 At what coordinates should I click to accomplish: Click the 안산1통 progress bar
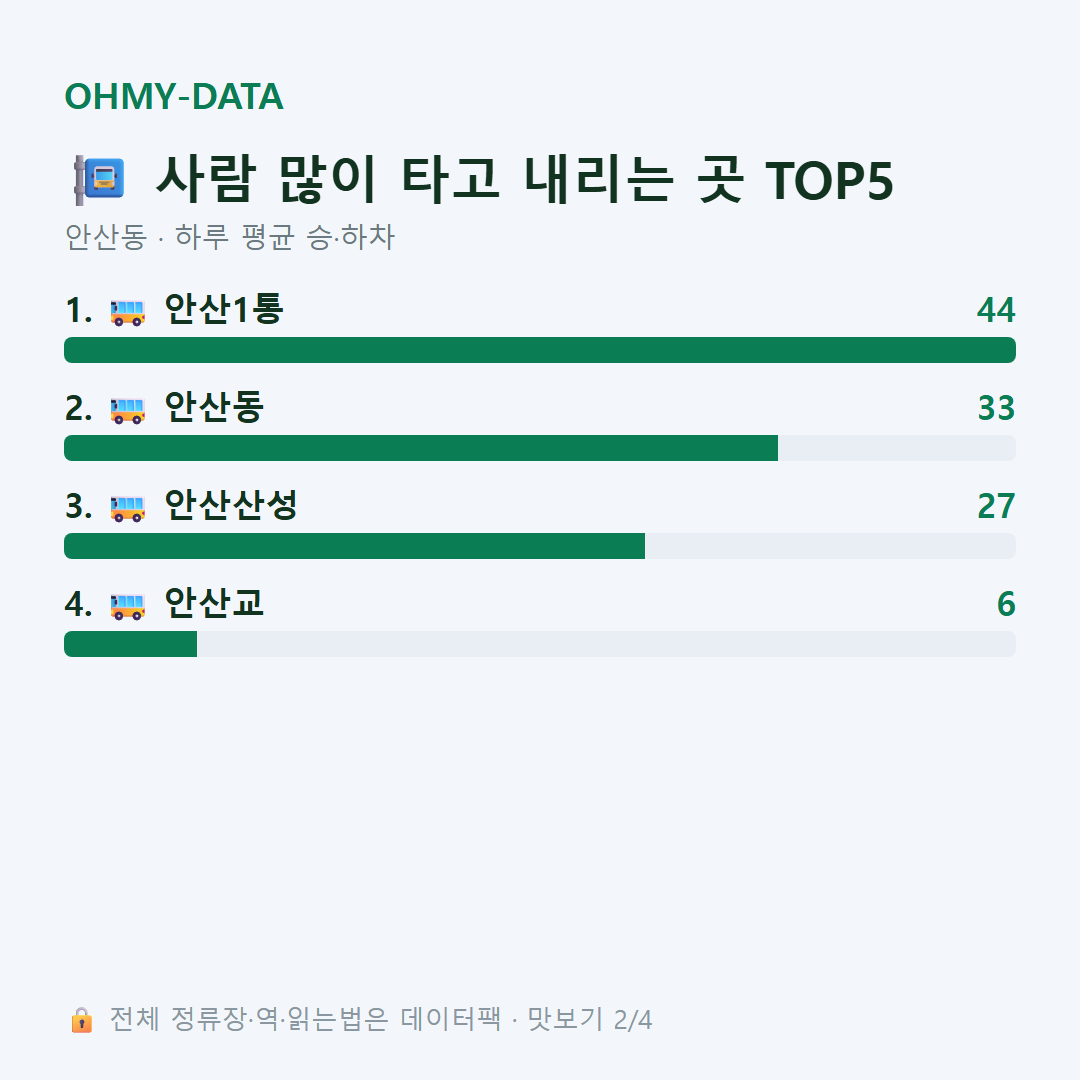click(x=540, y=350)
